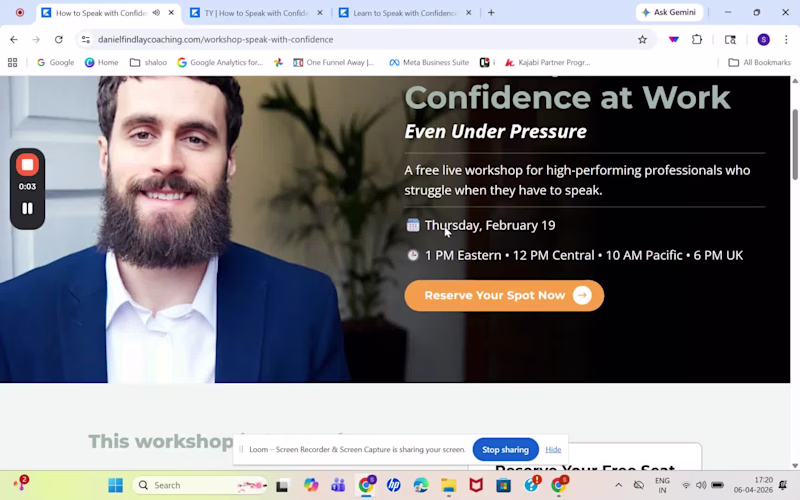The height and width of the screenshot is (500, 800).
Task: Mute the audio-playing tab speaker icon
Action: (156, 13)
